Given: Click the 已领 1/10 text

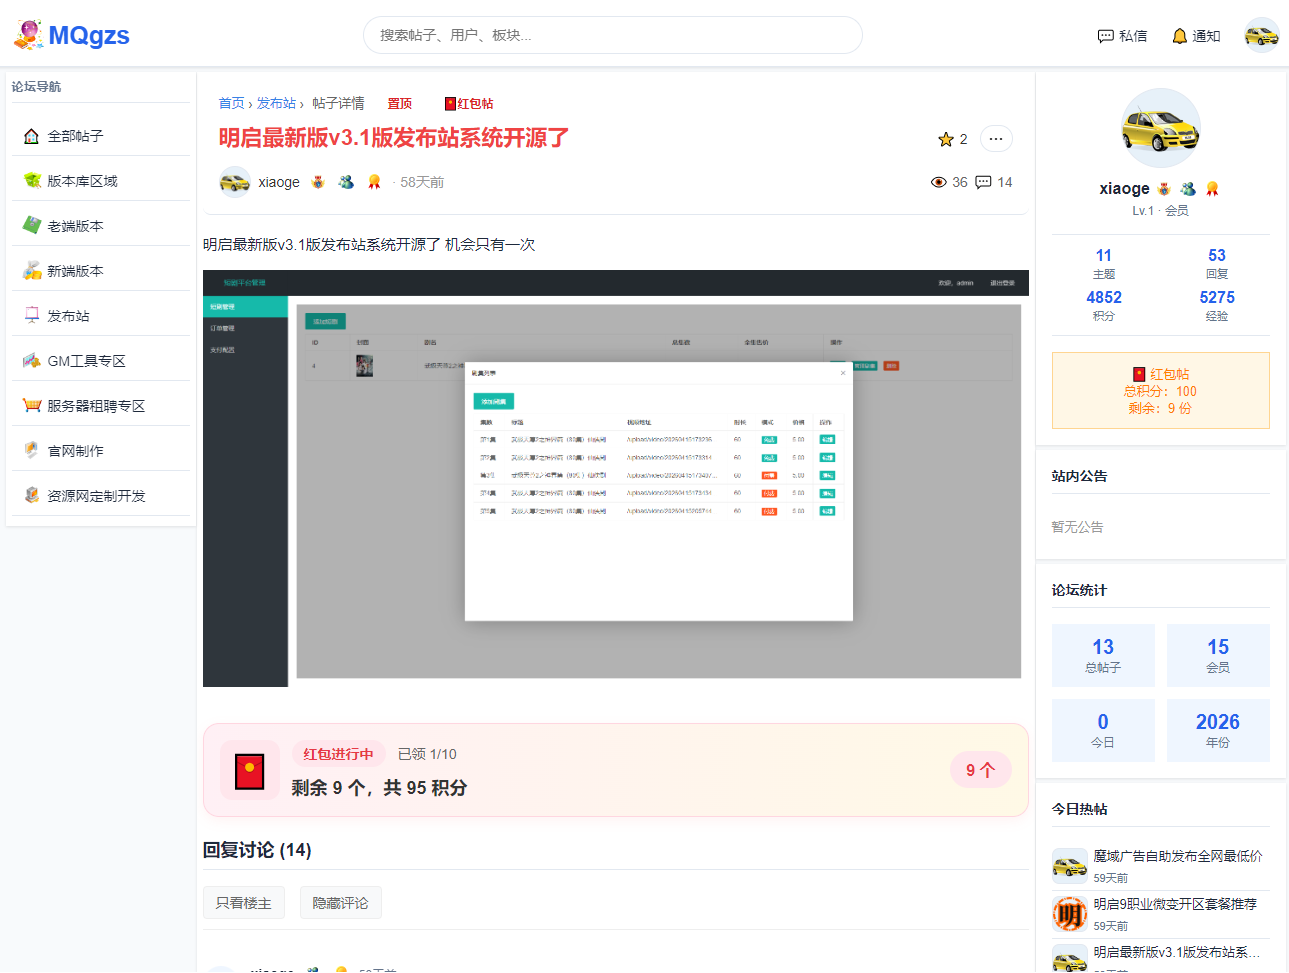Looking at the screenshot, I should 427,754.
